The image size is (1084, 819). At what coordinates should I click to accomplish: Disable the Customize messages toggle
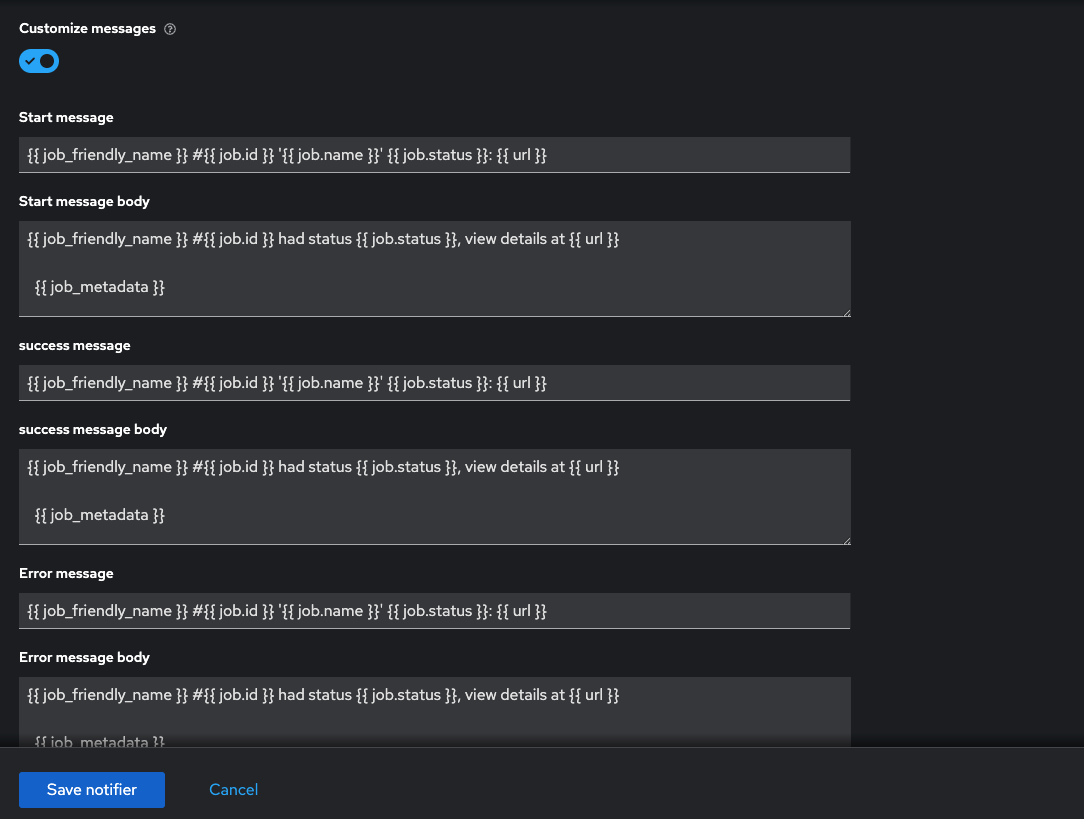tap(39, 61)
